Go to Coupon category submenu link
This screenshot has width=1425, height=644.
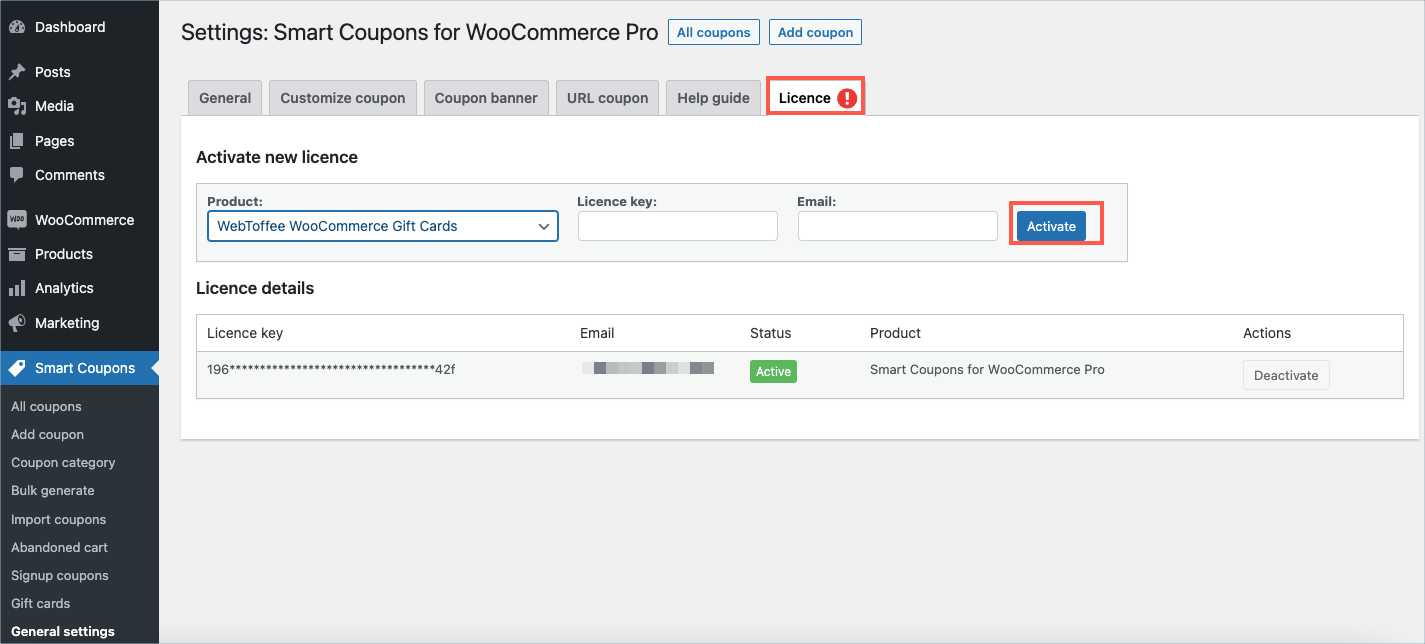pos(63,463)
